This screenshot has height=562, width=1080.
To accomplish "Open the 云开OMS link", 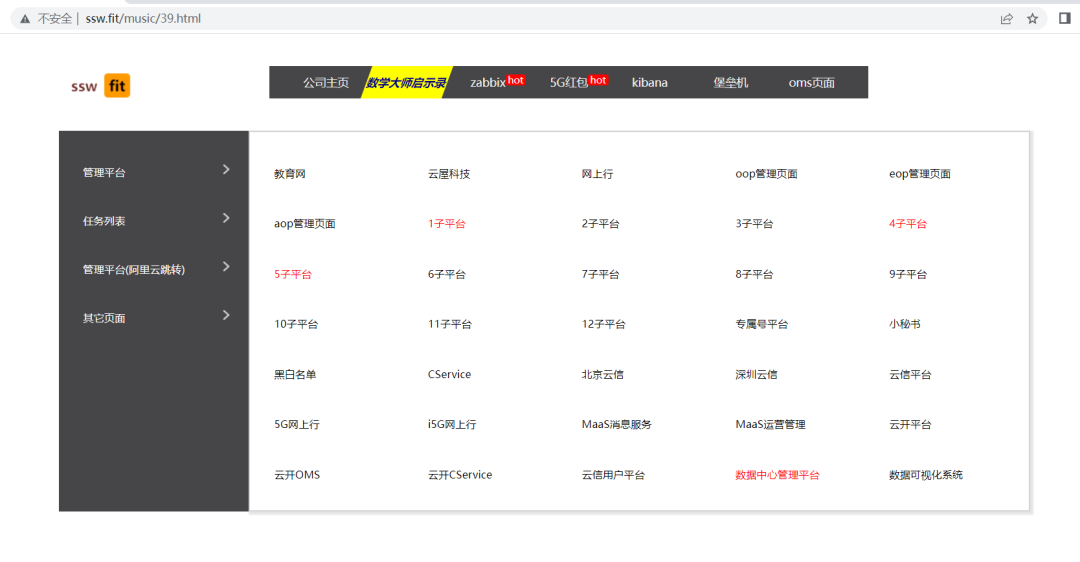I will (297, 475).
